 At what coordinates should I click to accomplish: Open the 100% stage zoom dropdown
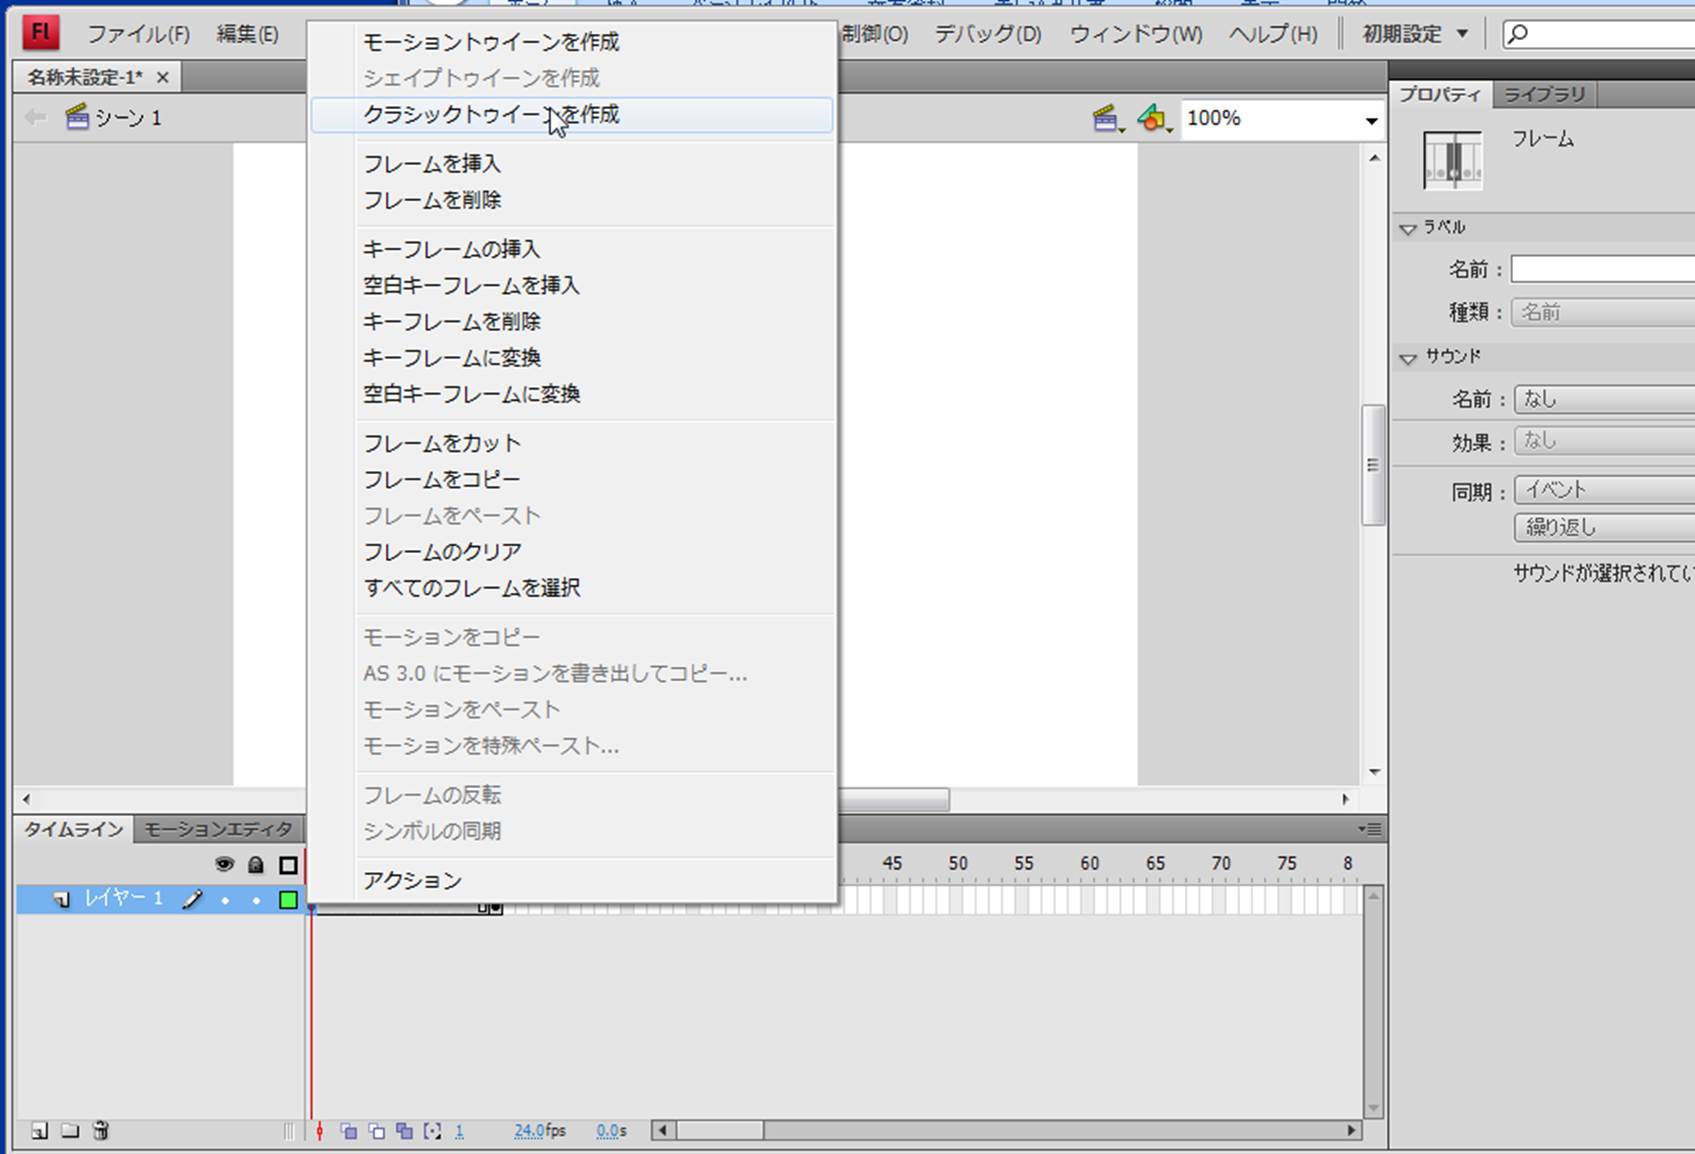click(x=1371, y=120)
